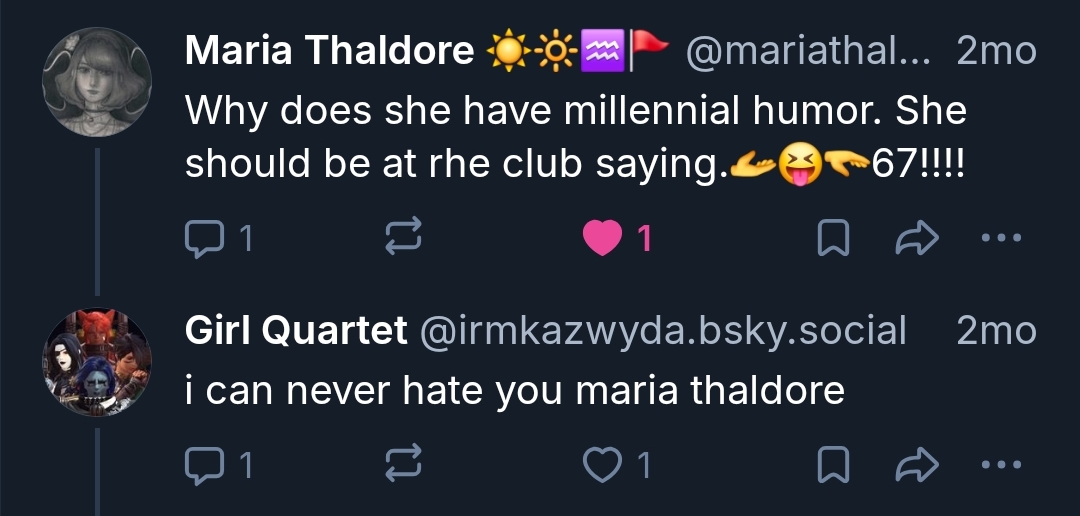
Task: Open the @mariathal... handle link
Action: [x=807, y=50]
